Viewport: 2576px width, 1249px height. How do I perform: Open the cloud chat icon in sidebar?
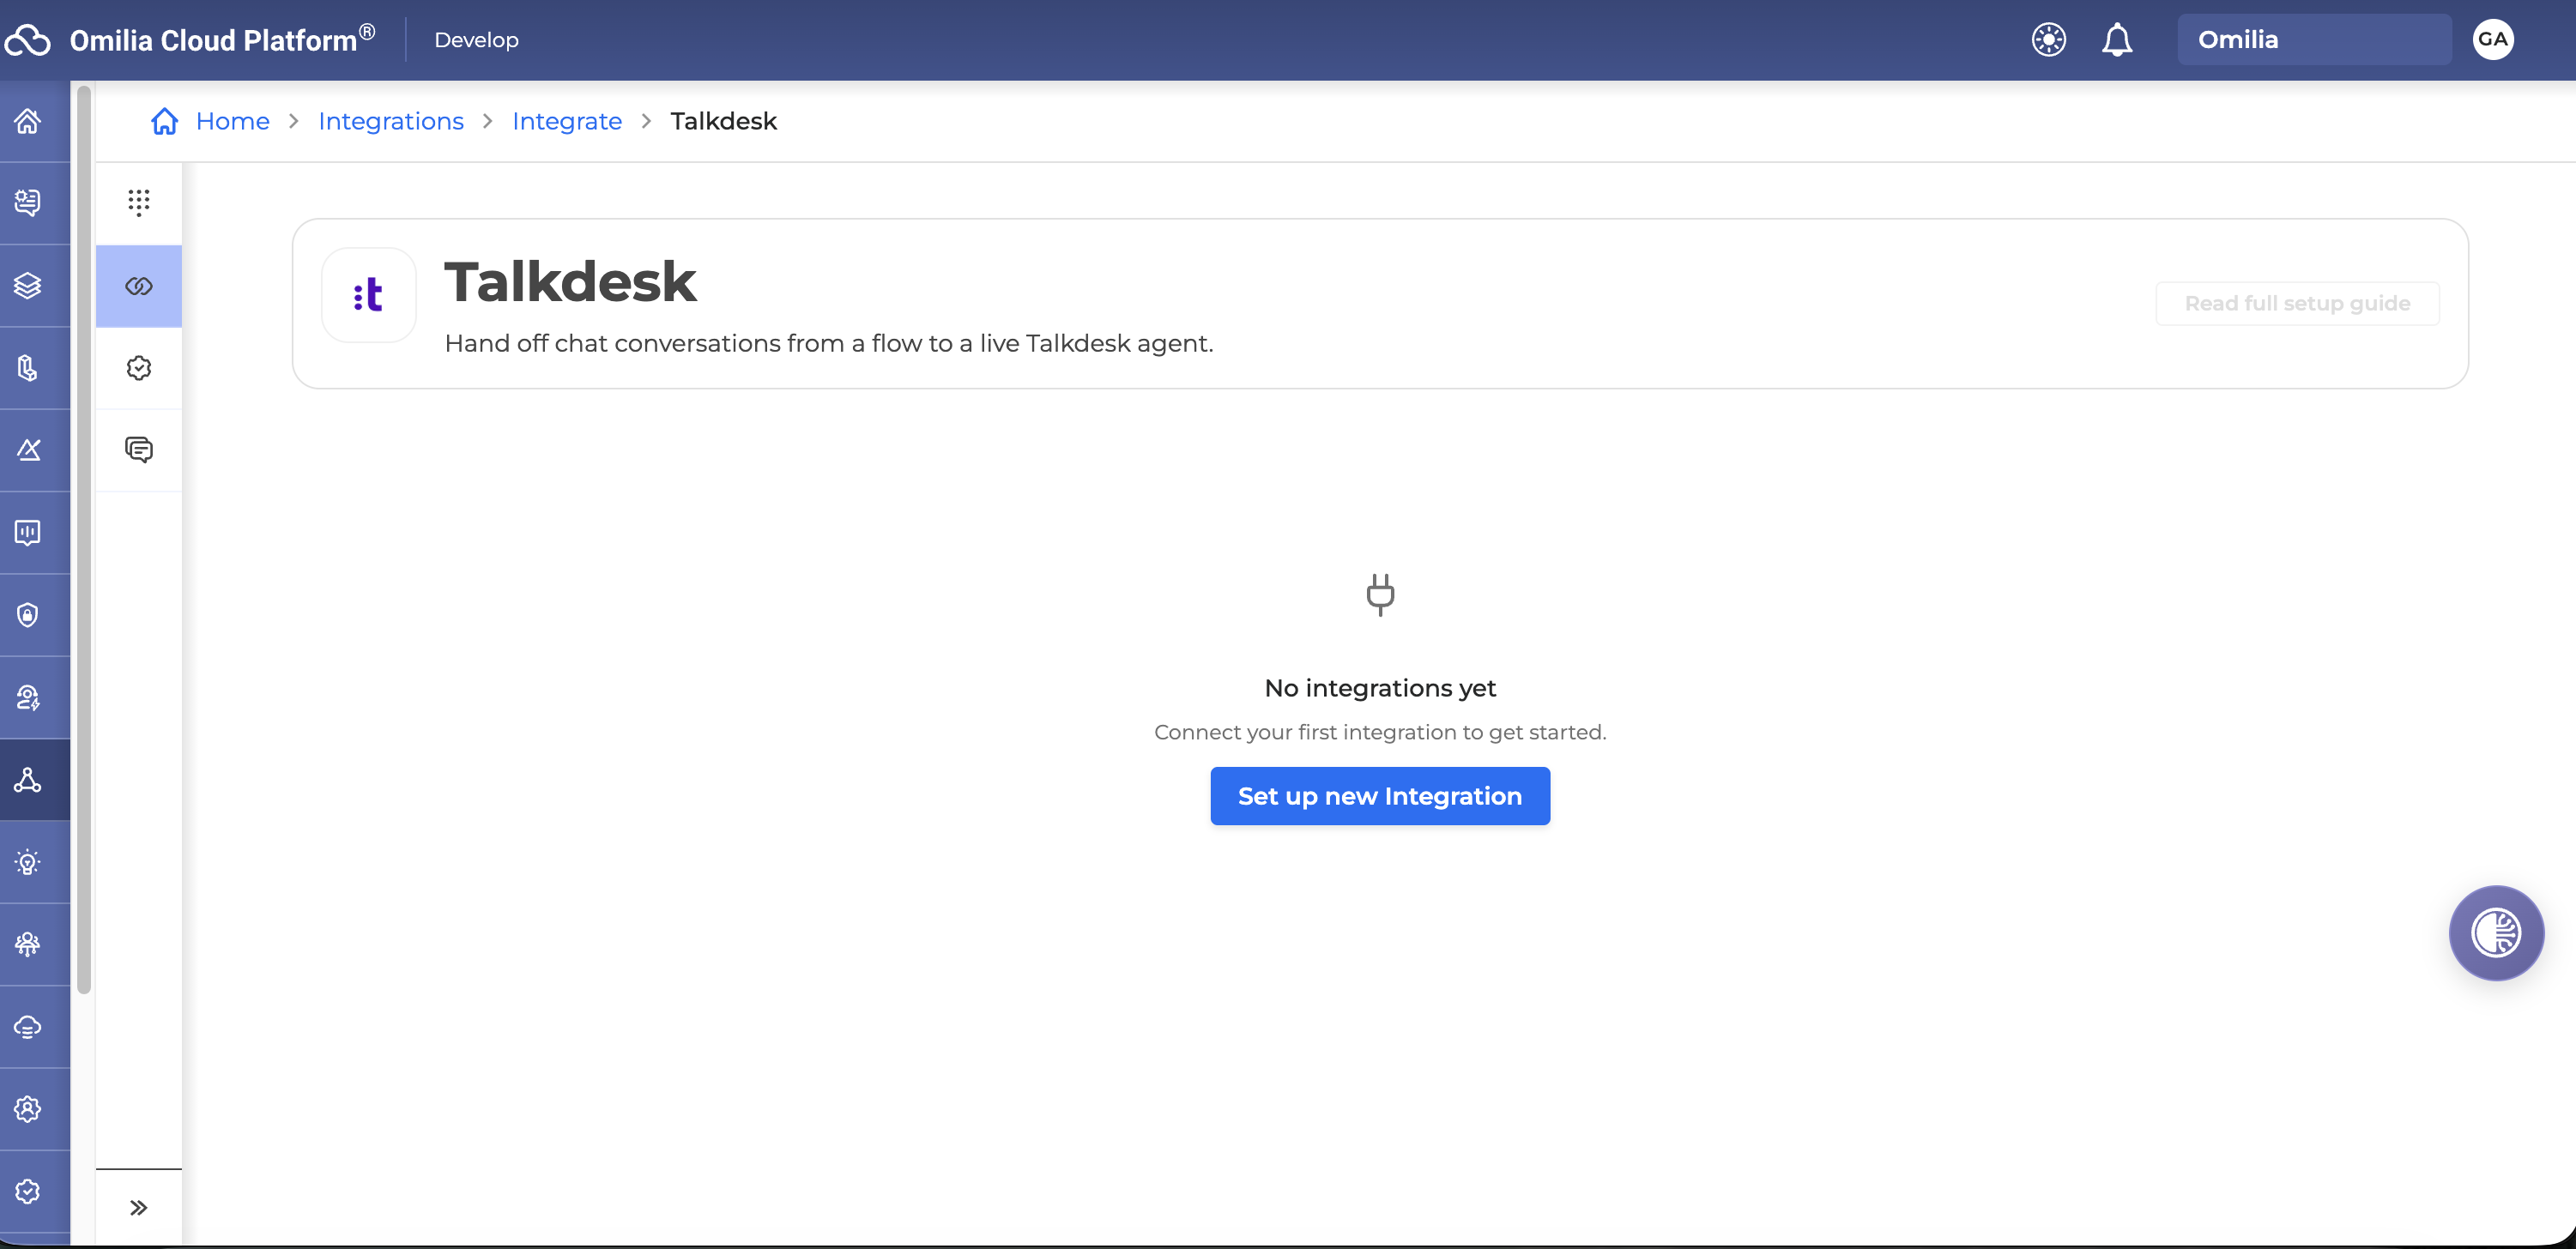pos(28,1027)
